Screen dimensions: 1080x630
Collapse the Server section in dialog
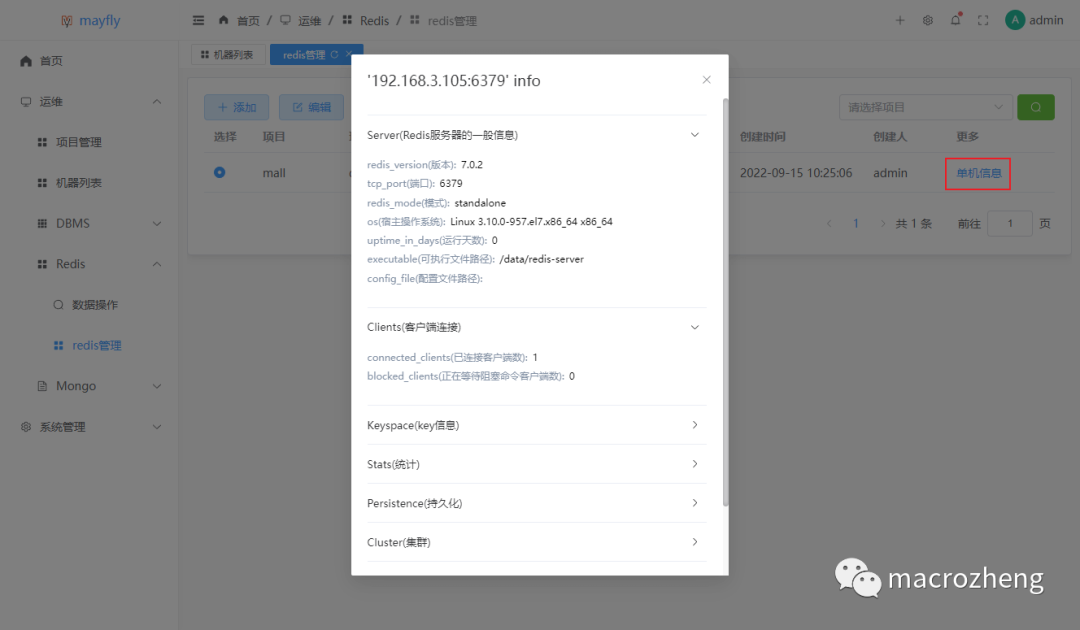[695, 134]
